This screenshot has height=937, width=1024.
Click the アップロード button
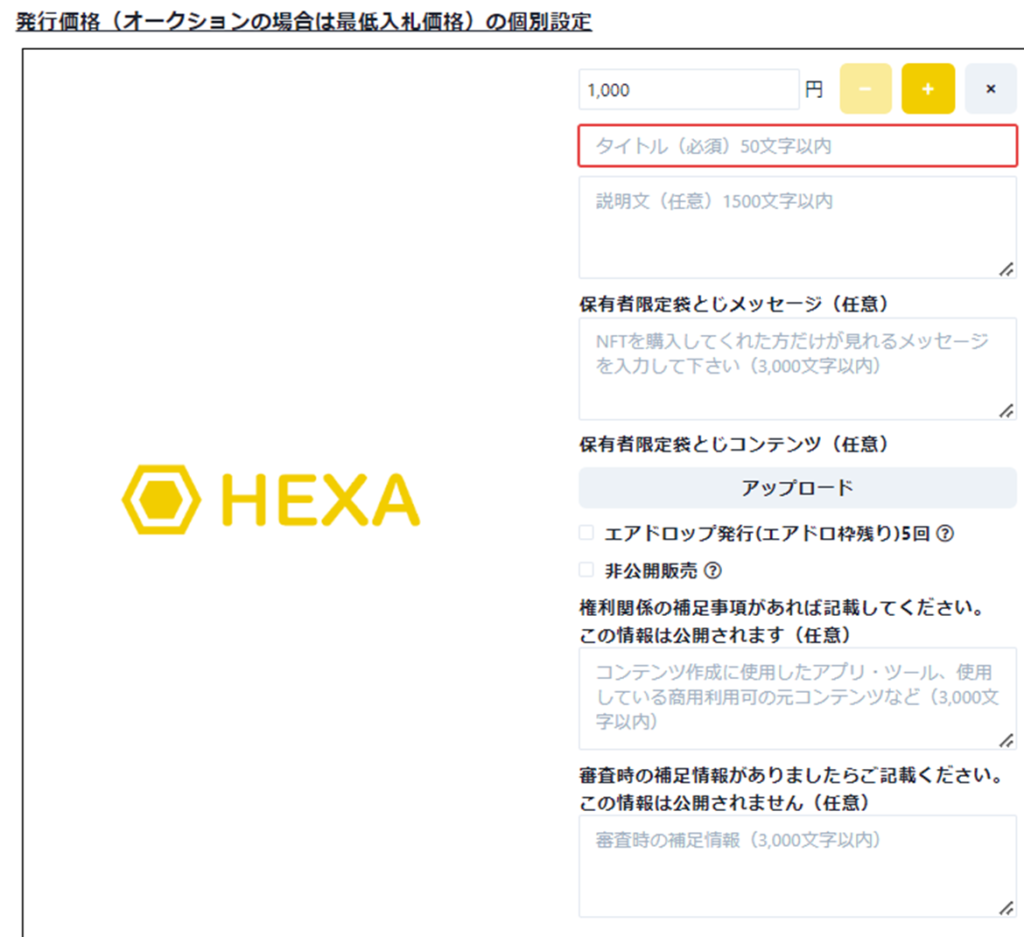click(797, 488)
